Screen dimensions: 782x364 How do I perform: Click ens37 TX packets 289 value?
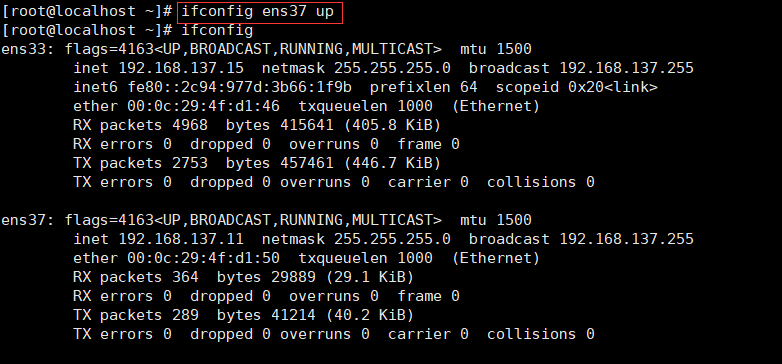coord(186,315)
